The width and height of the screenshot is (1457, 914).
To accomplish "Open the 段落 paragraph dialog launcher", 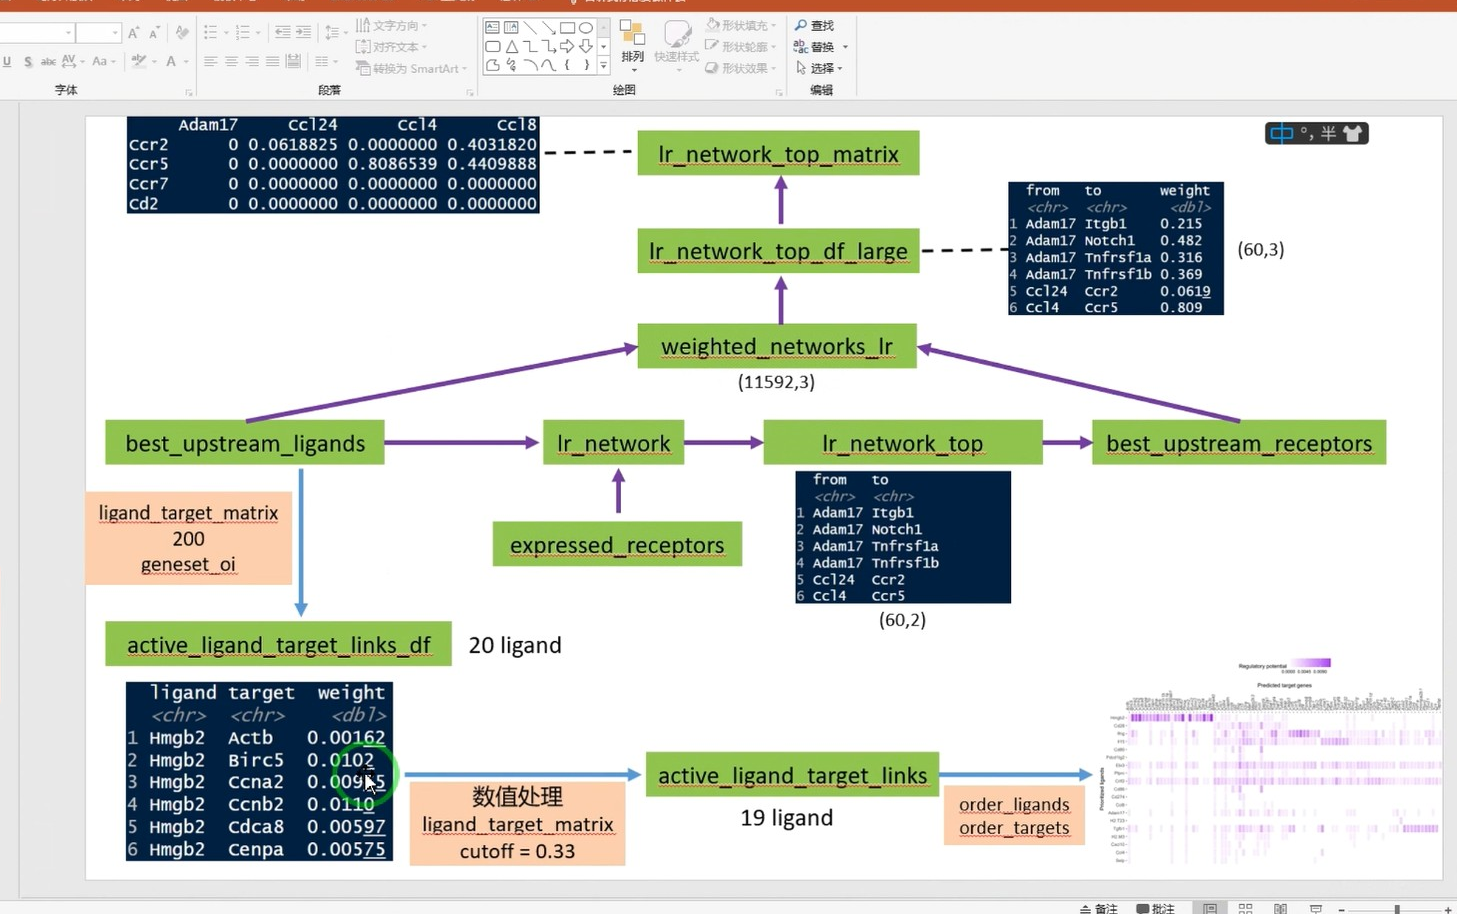I will point(470,93).
